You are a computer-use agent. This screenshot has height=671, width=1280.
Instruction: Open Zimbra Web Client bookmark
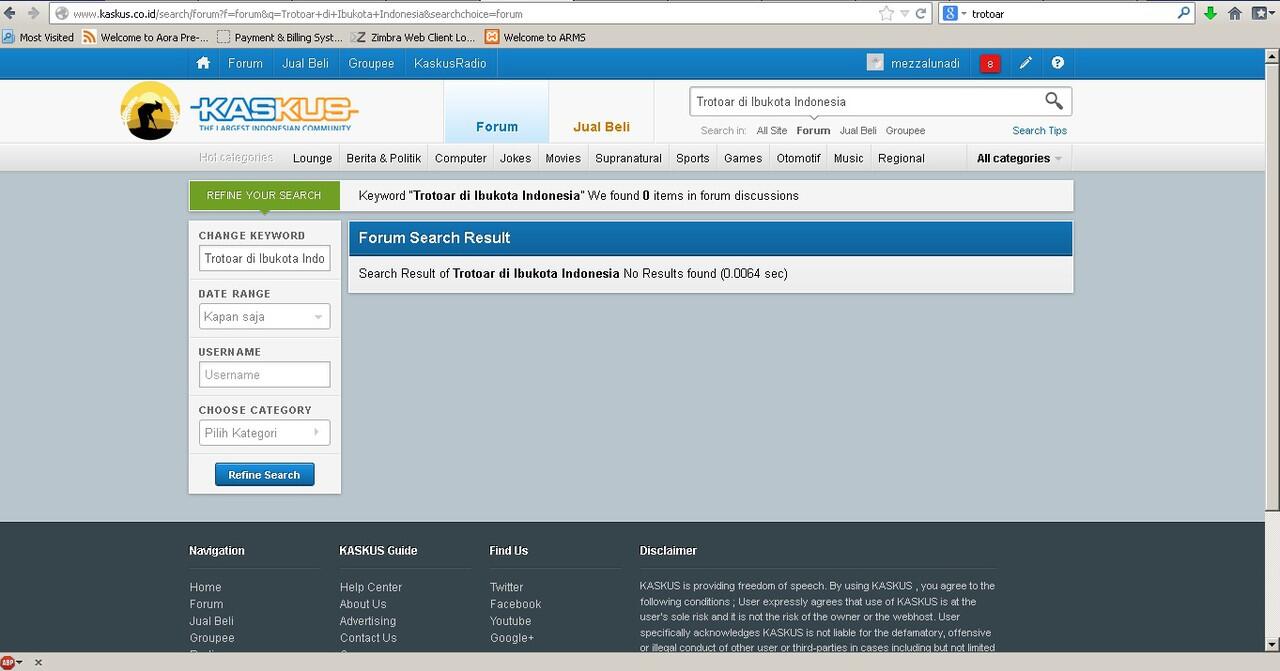tap(413, 37)
